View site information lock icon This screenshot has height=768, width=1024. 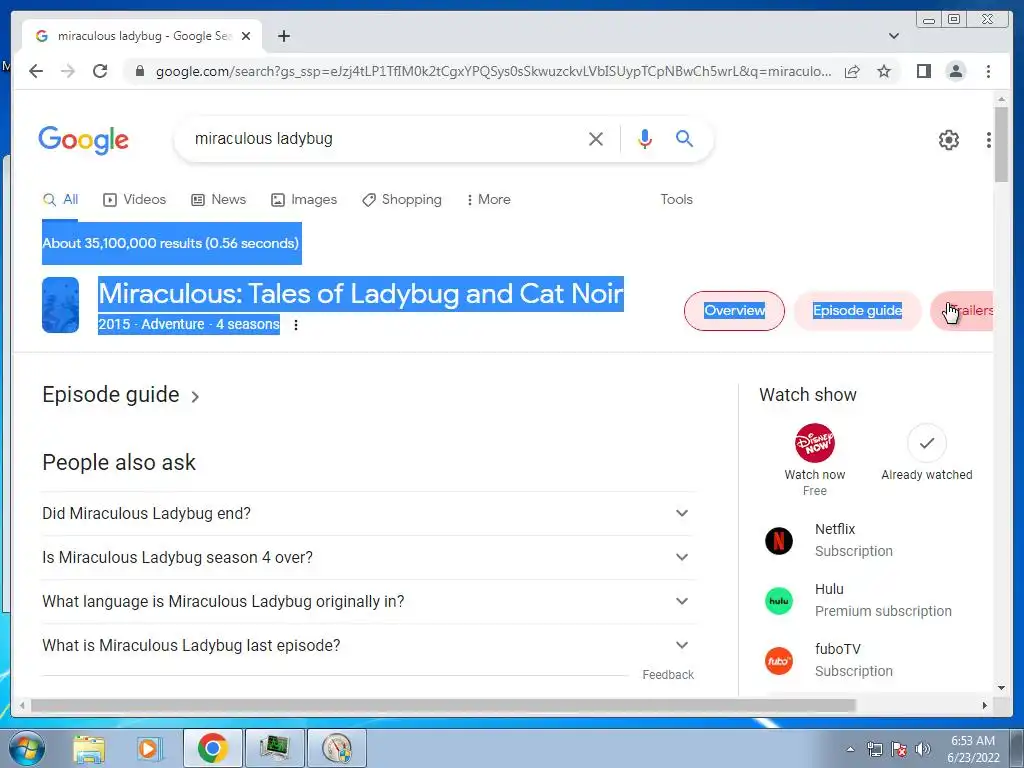tap(139, 71)
